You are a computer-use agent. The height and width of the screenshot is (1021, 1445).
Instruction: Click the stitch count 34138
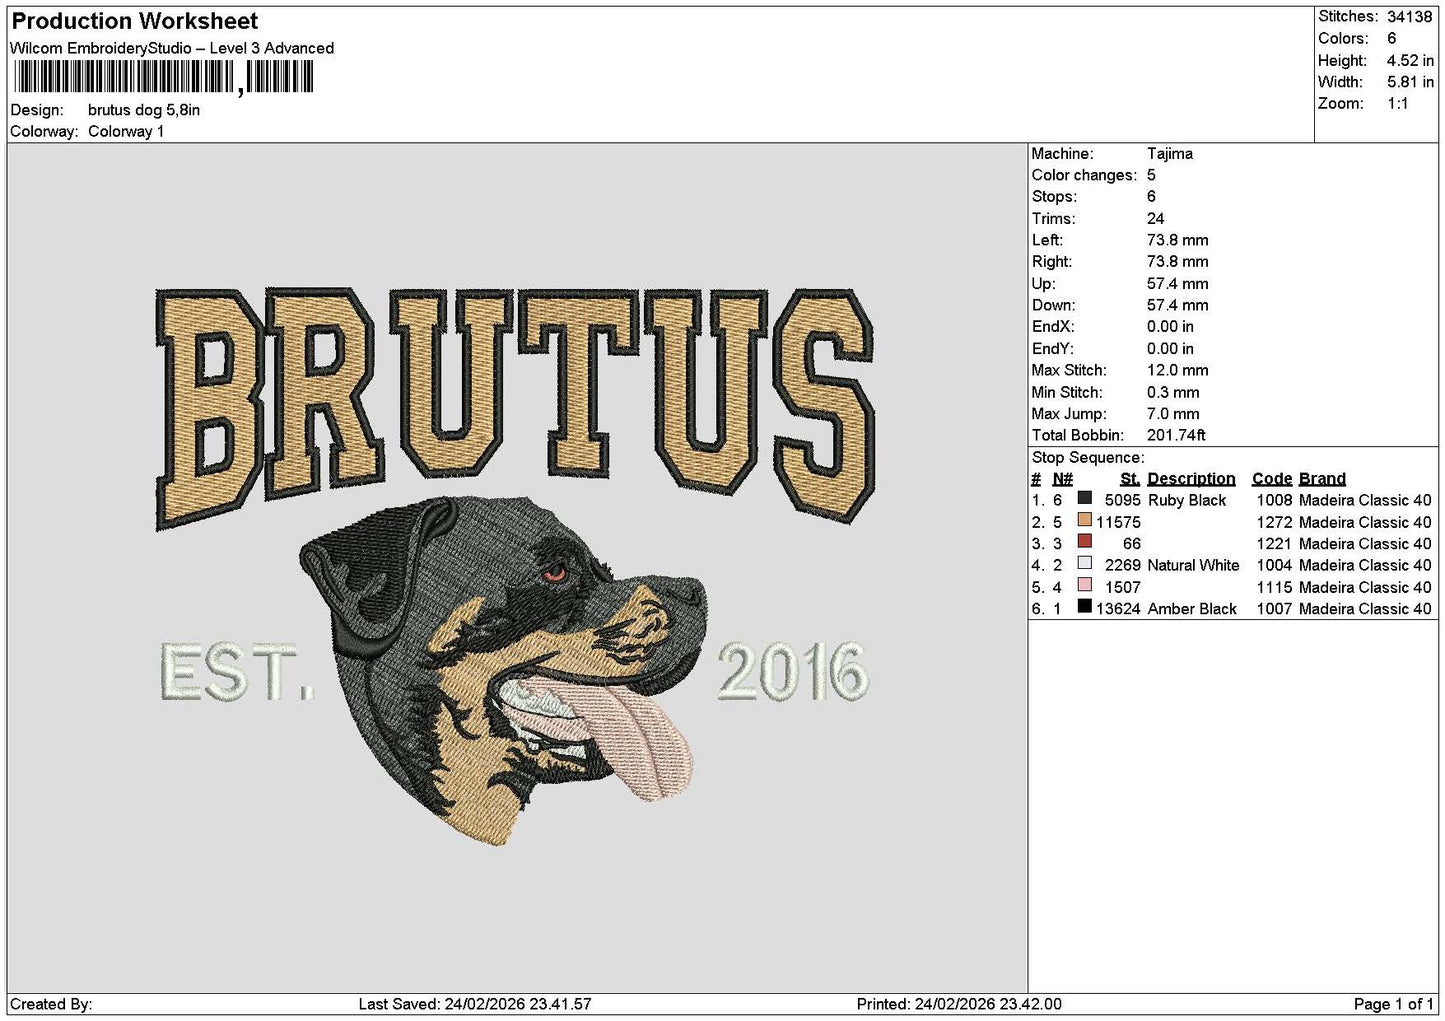(1410, 16)
